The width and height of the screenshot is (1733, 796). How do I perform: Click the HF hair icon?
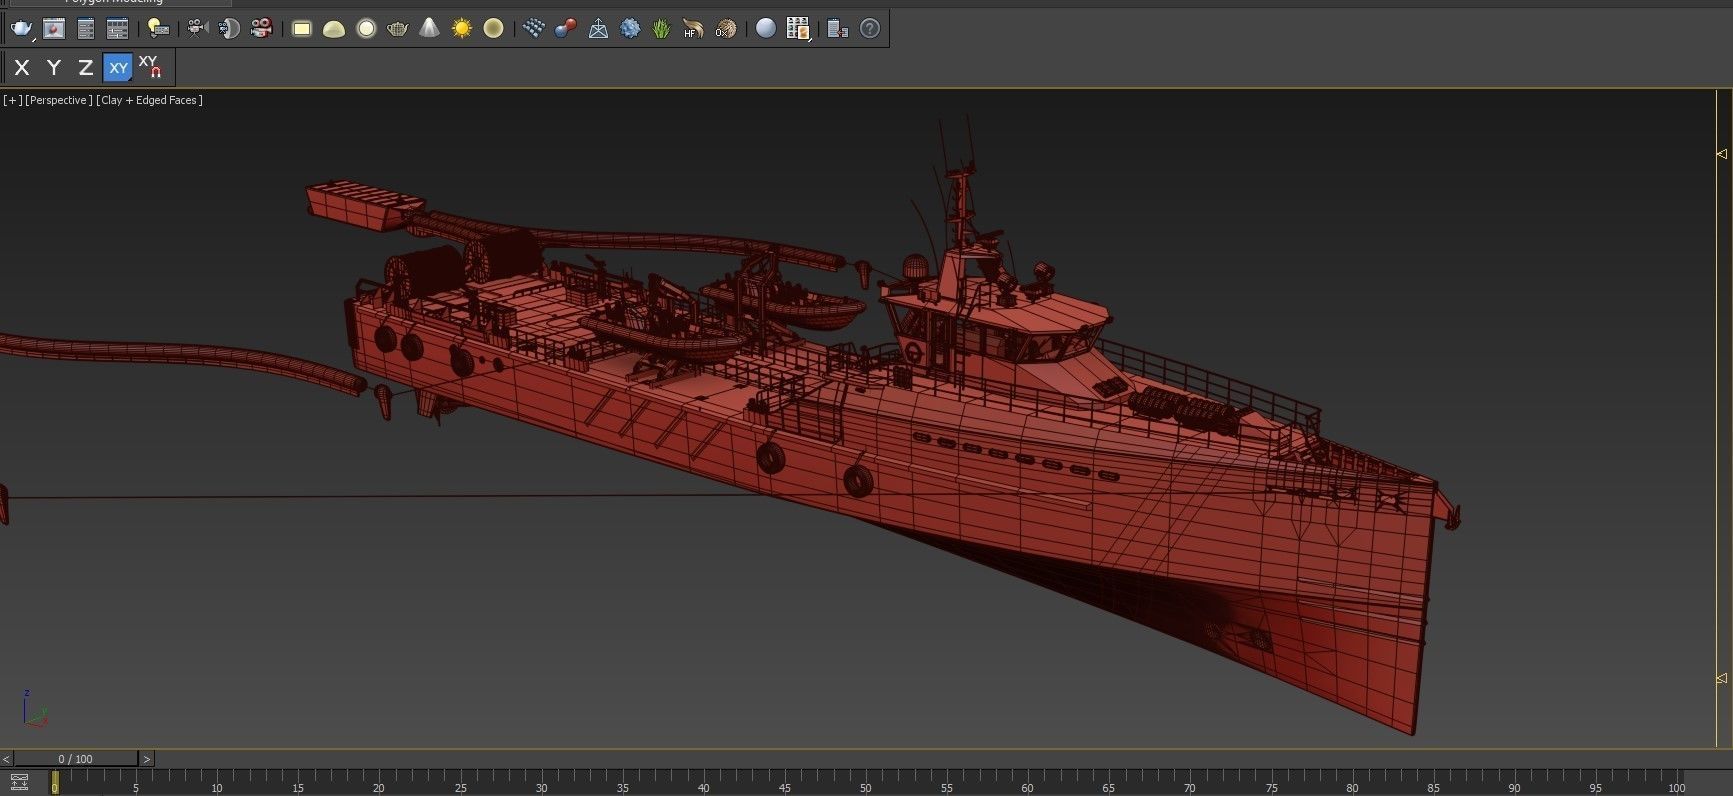click(694, 29)
